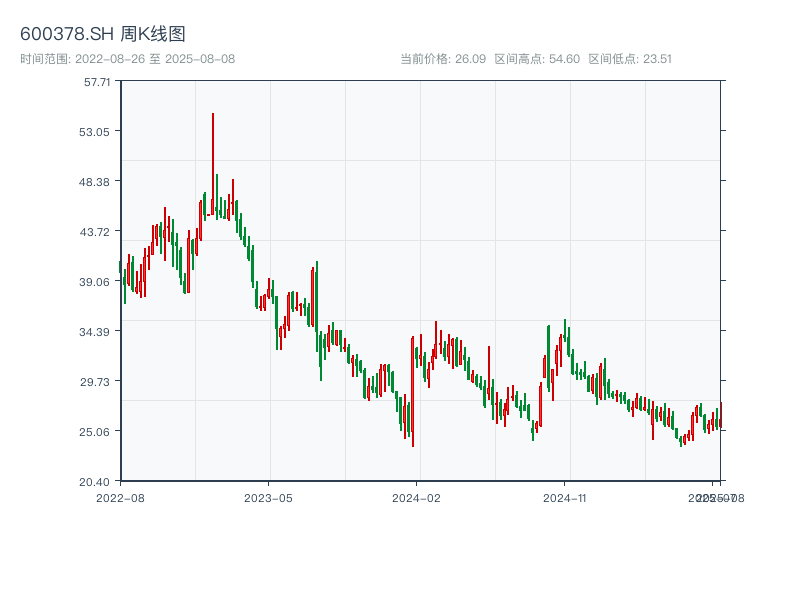Viewport: 800px width, 600px height.
Task: Select the 34.39 price axis label
Action: coord(97,332)
